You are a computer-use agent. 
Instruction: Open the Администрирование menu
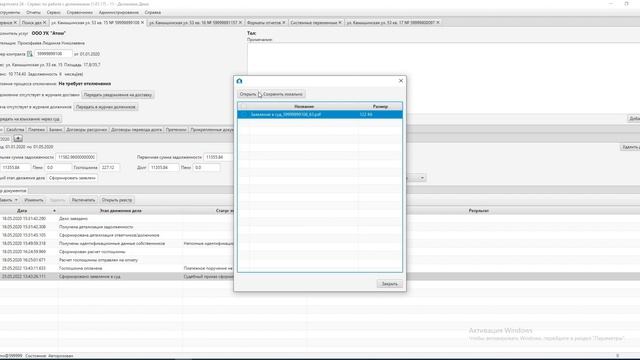118,13
